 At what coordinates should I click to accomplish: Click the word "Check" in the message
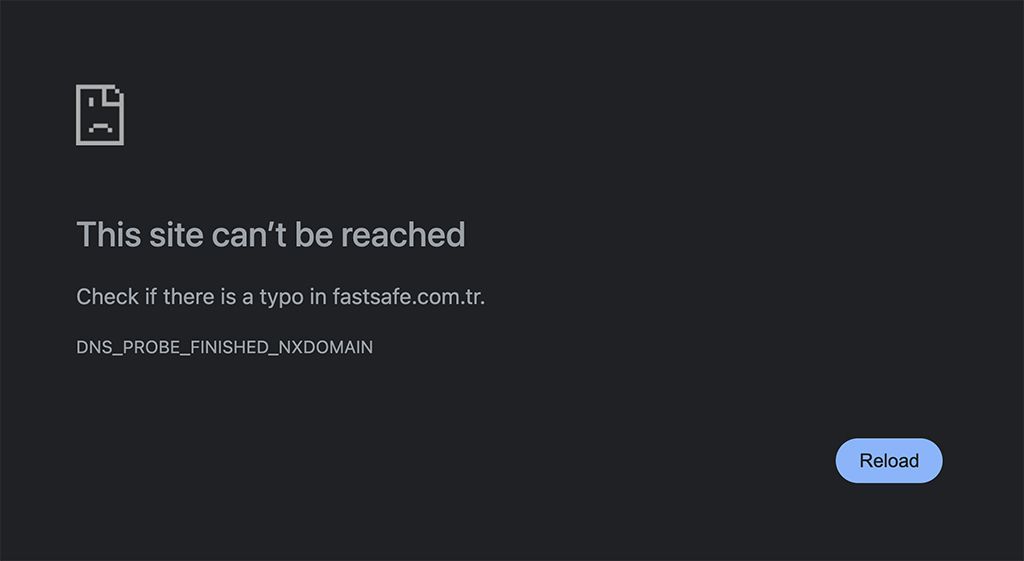108,297
